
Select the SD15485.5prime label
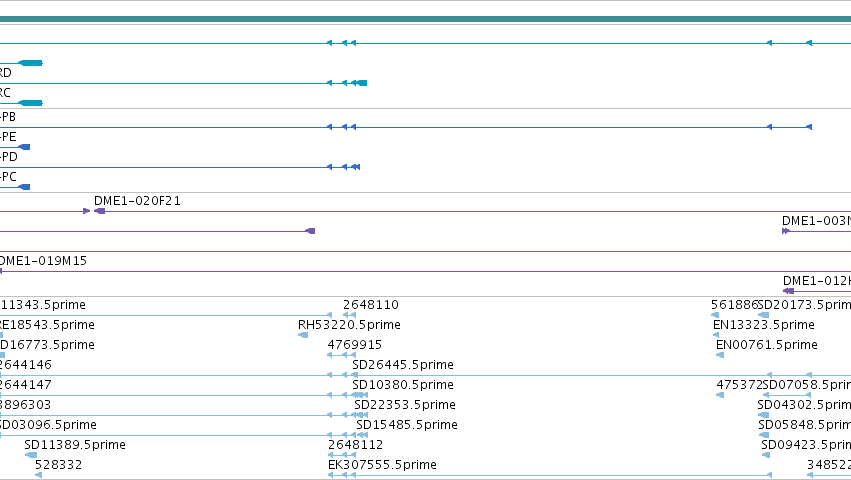click(x=407, y=425)
